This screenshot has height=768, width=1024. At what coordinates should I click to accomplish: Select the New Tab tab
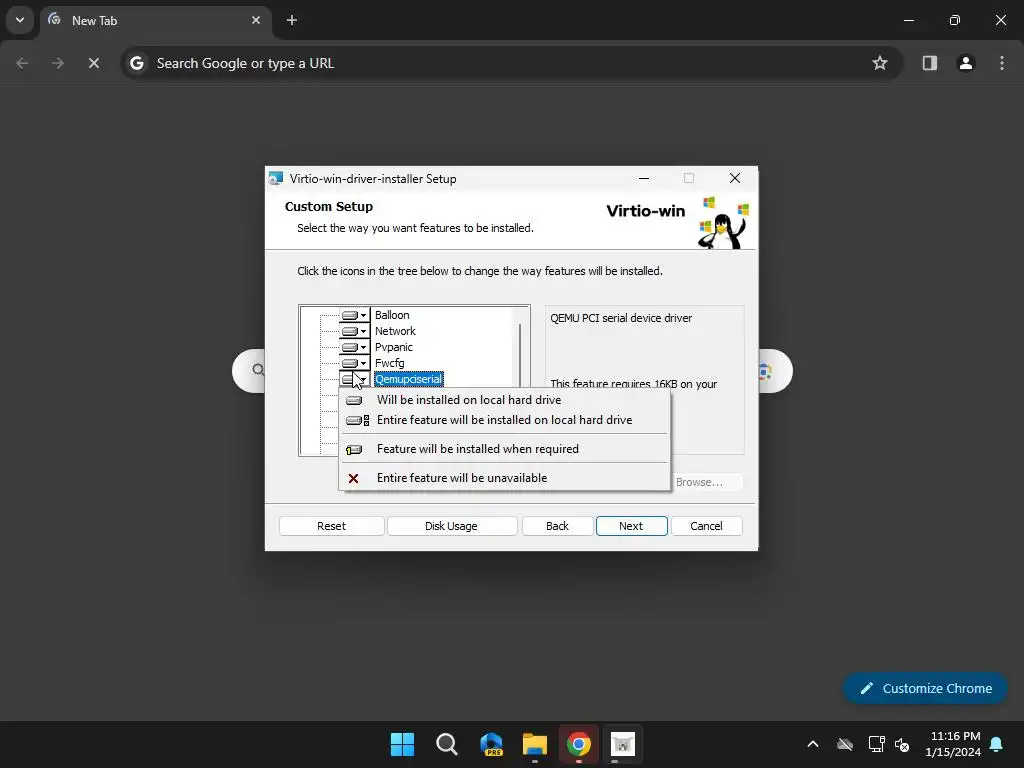157,20
